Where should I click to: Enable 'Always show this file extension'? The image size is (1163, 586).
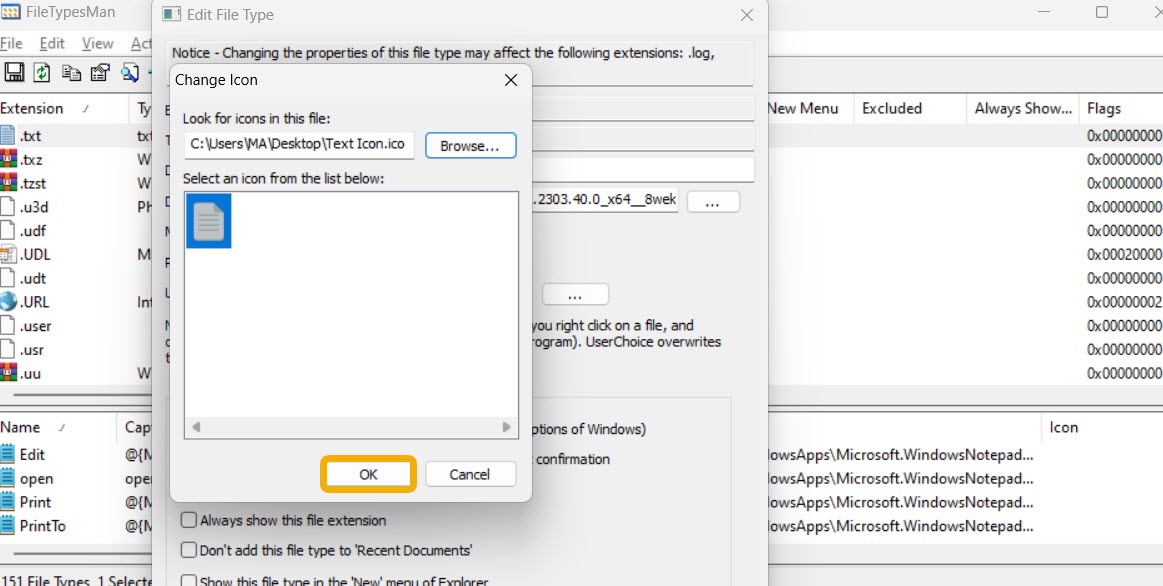coord(188,520)
